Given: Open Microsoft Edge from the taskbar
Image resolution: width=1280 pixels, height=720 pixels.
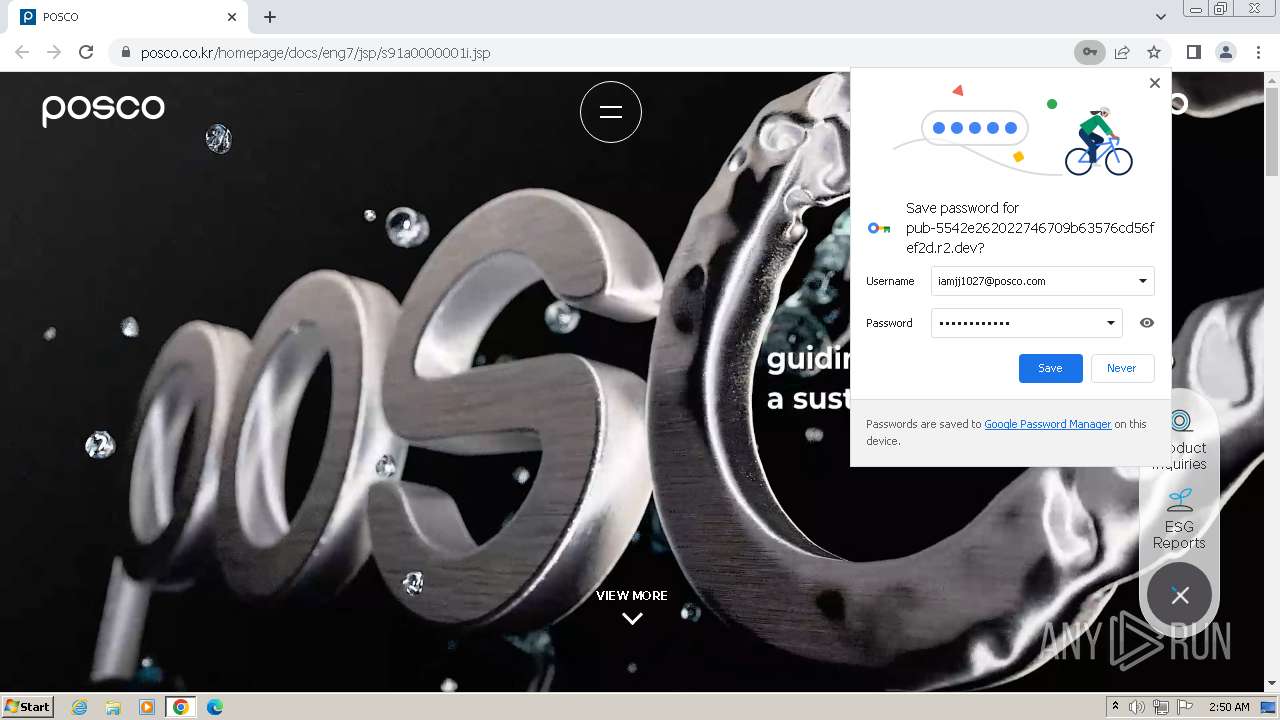Looking at the screenshot, I should (214, 706).
